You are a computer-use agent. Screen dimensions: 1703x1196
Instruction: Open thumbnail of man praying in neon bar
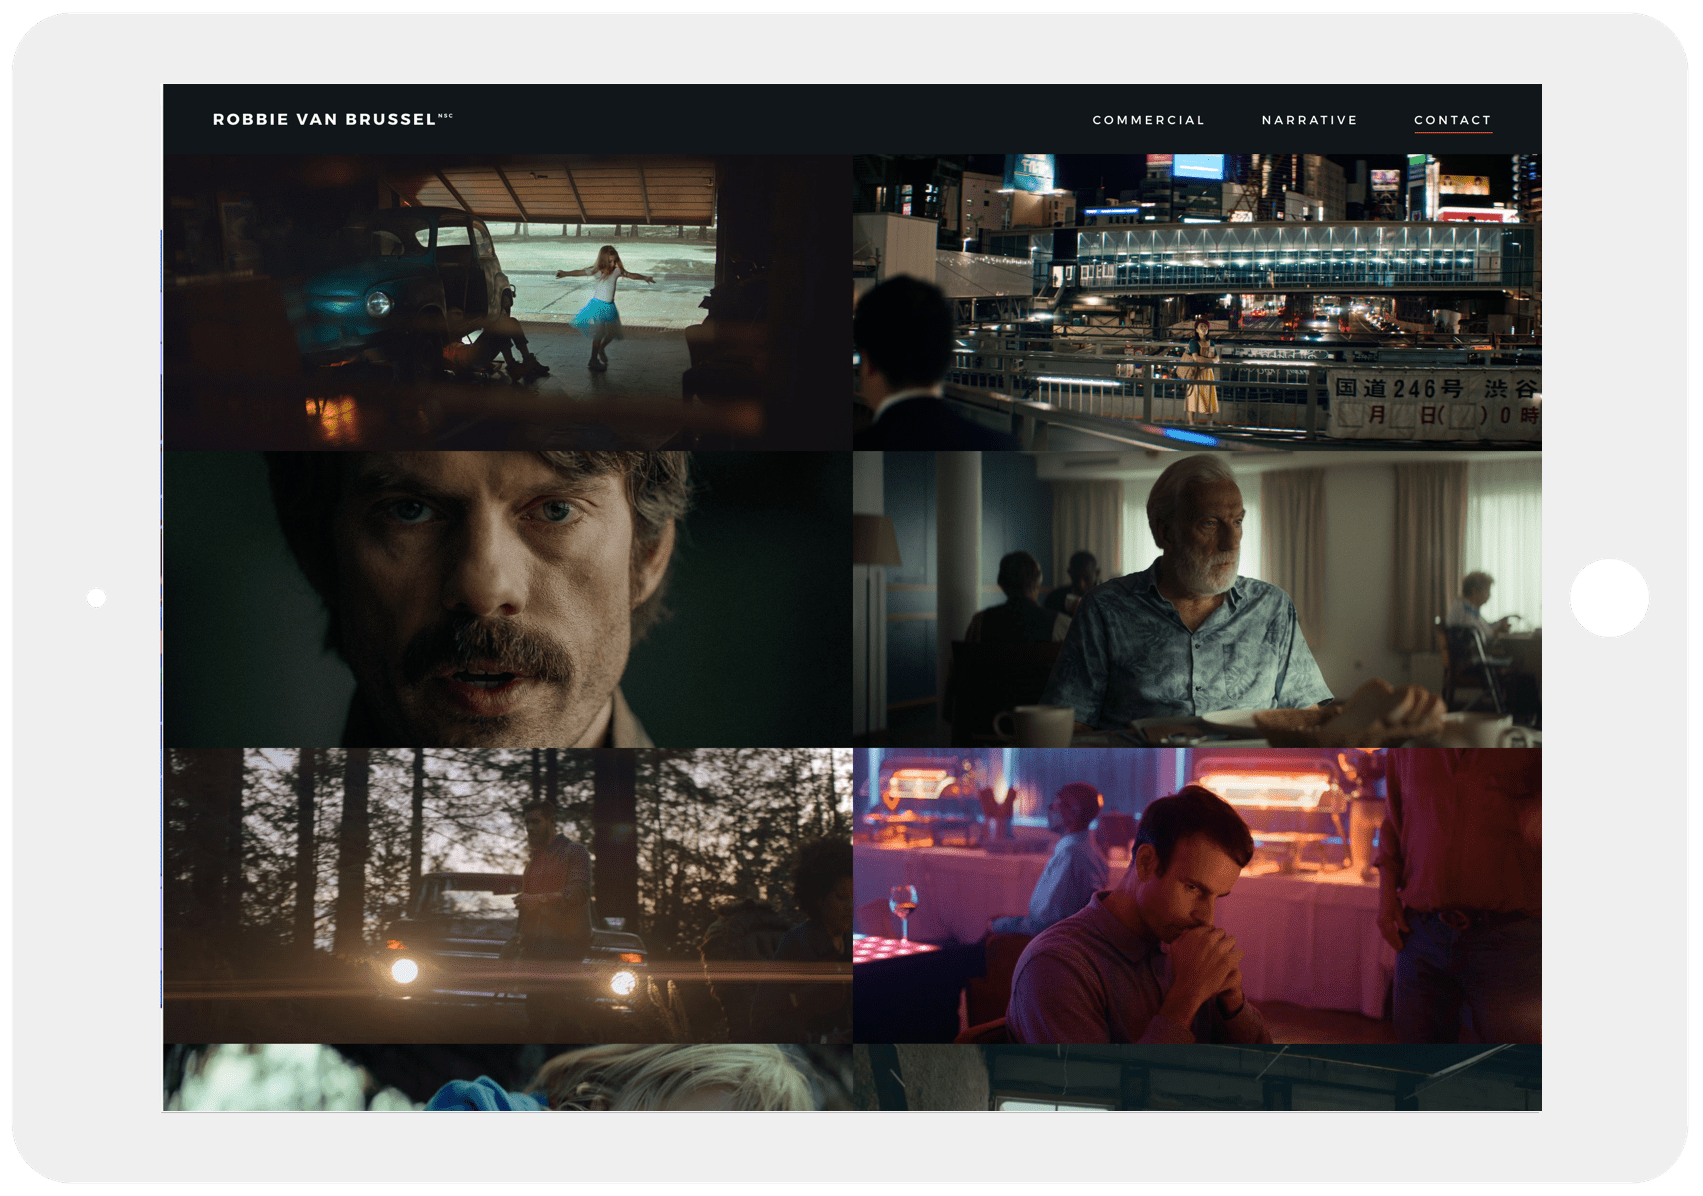[x=1197, y=896]
